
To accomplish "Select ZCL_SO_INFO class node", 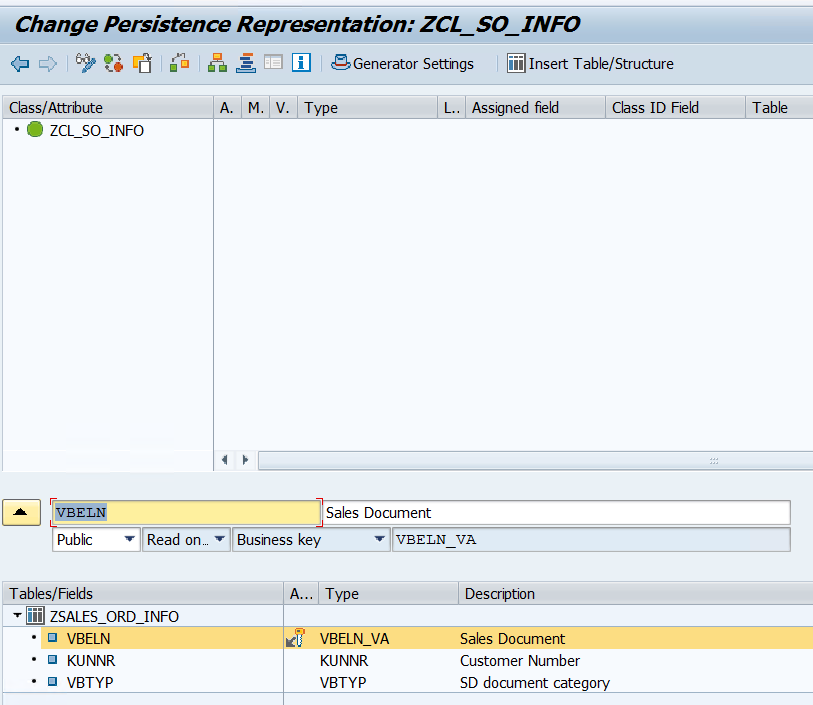I will 96,131.
